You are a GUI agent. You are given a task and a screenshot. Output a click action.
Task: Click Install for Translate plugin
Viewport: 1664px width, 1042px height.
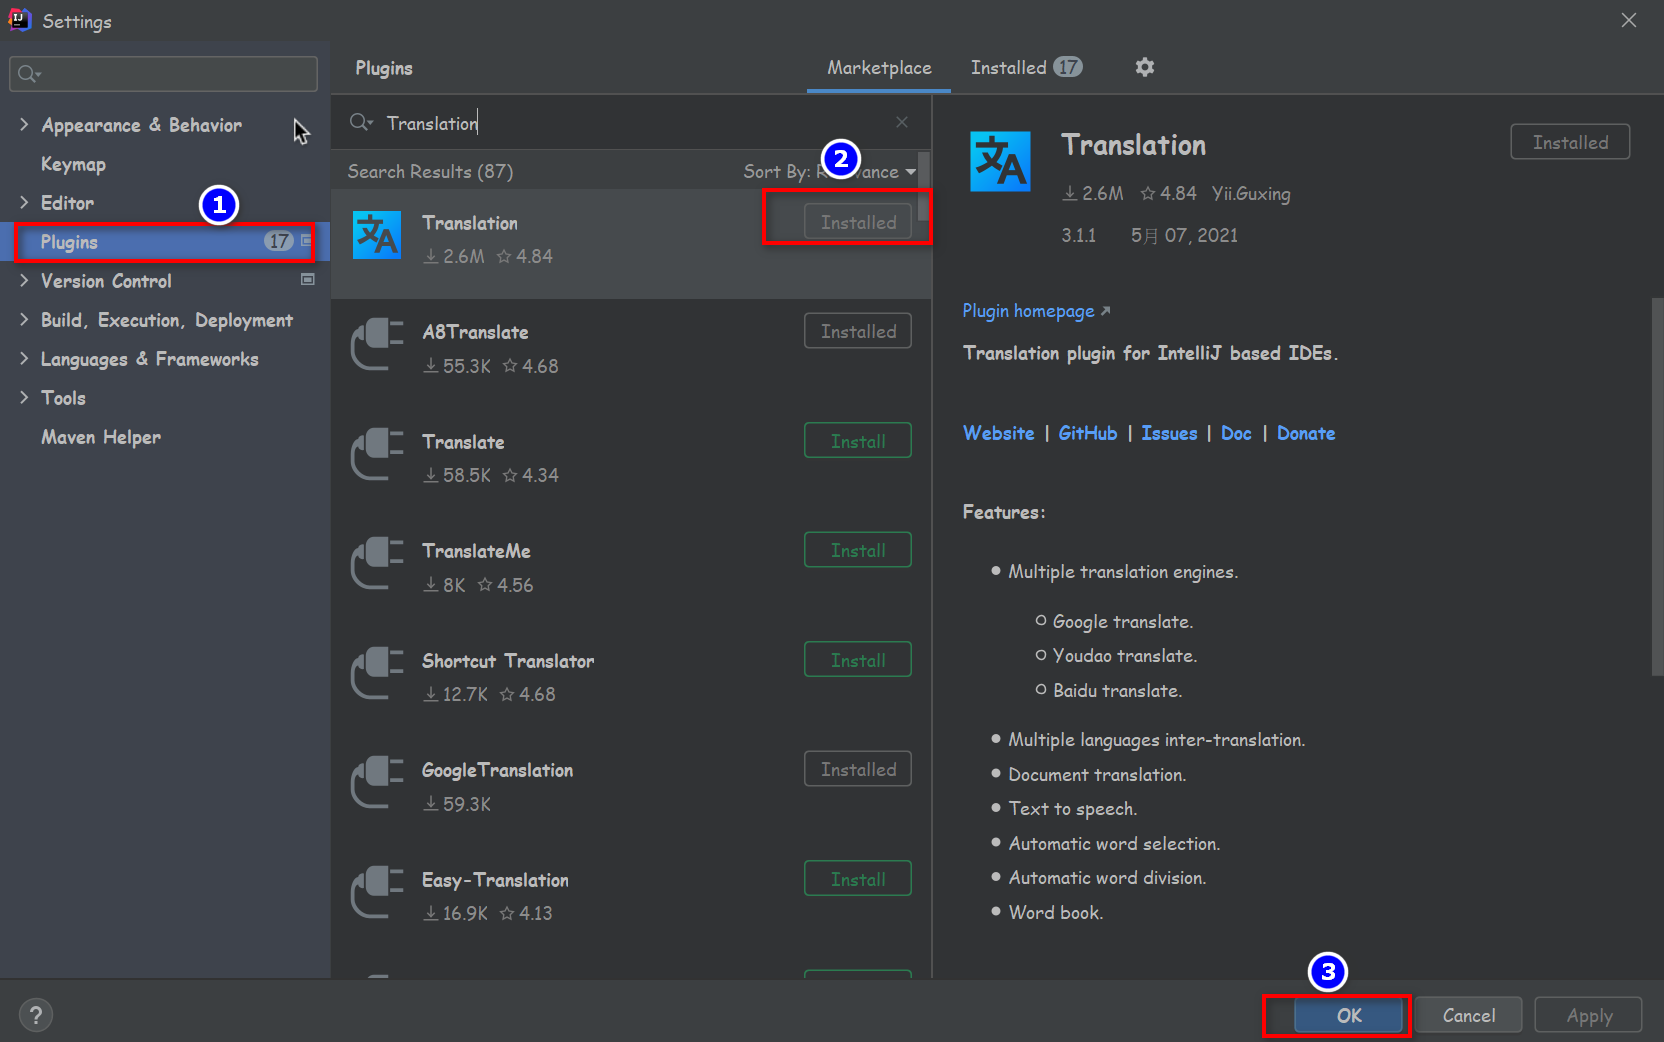858,441
